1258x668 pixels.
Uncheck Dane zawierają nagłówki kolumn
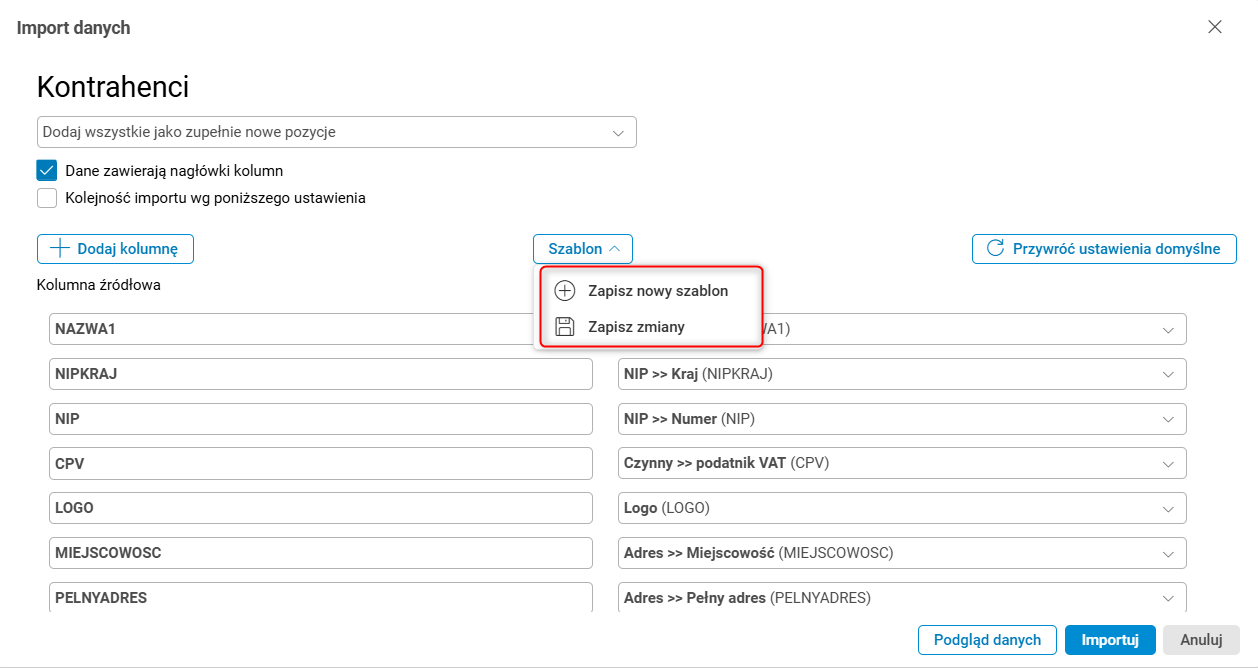pyautogui.click(x=47, y=171)
